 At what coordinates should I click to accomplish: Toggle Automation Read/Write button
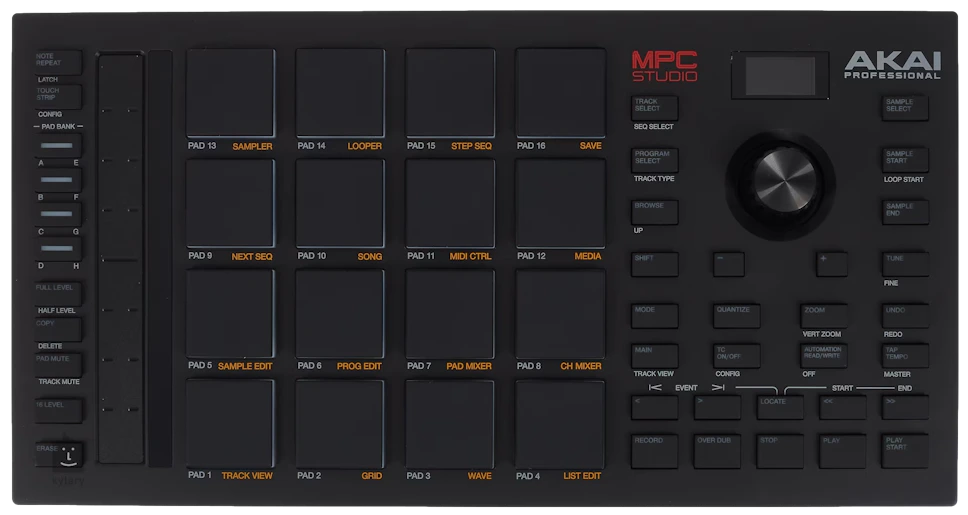point(824,356)
